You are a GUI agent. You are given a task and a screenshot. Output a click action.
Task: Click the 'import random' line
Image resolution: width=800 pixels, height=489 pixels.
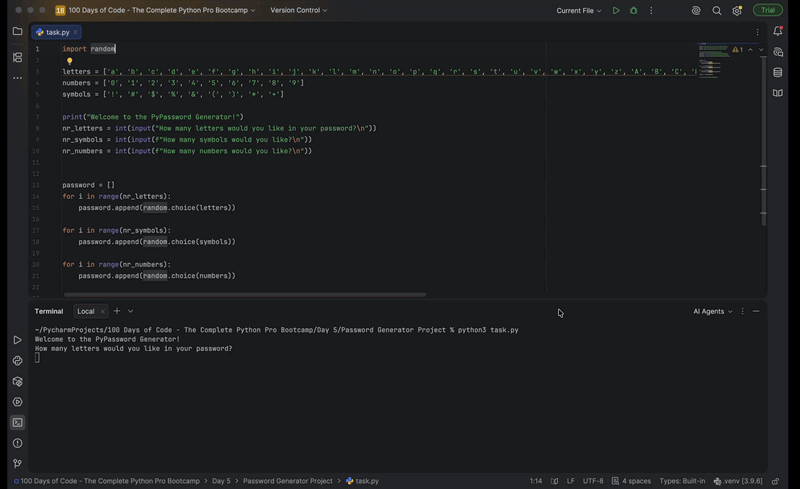[89, 49]
